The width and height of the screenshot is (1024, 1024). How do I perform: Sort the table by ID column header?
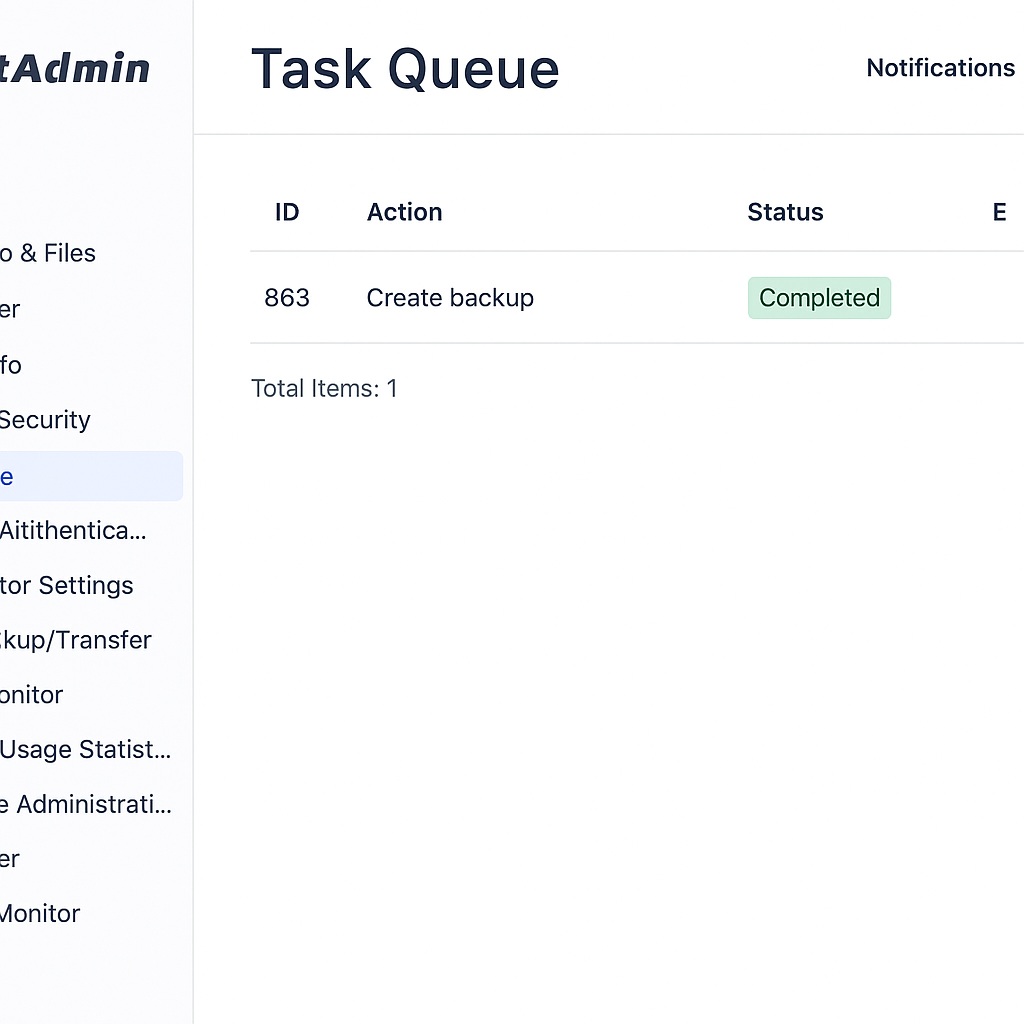click(x=287, y=212)
